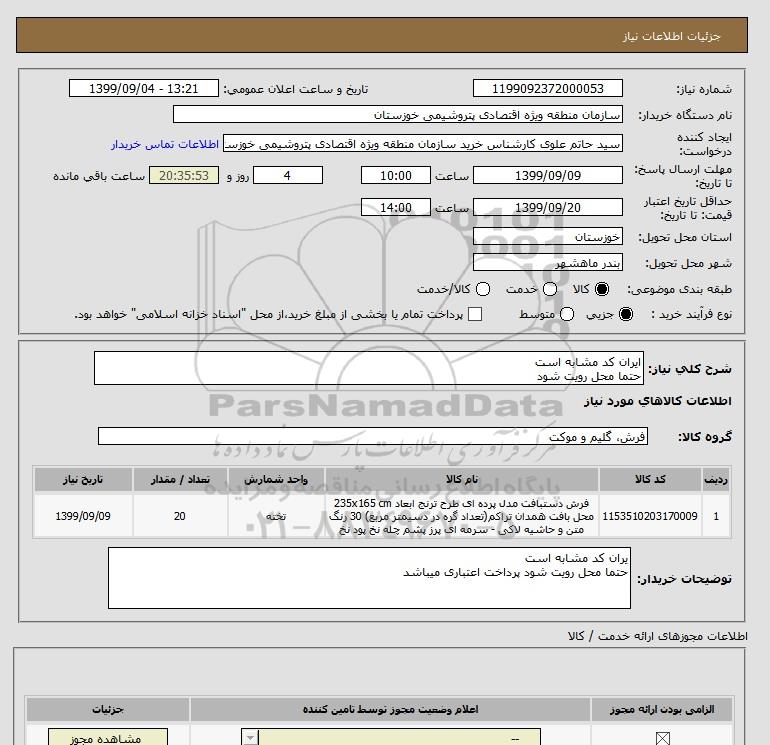
Task: Select the جزیی purchase type radio
Action: [x=626, y=314]
